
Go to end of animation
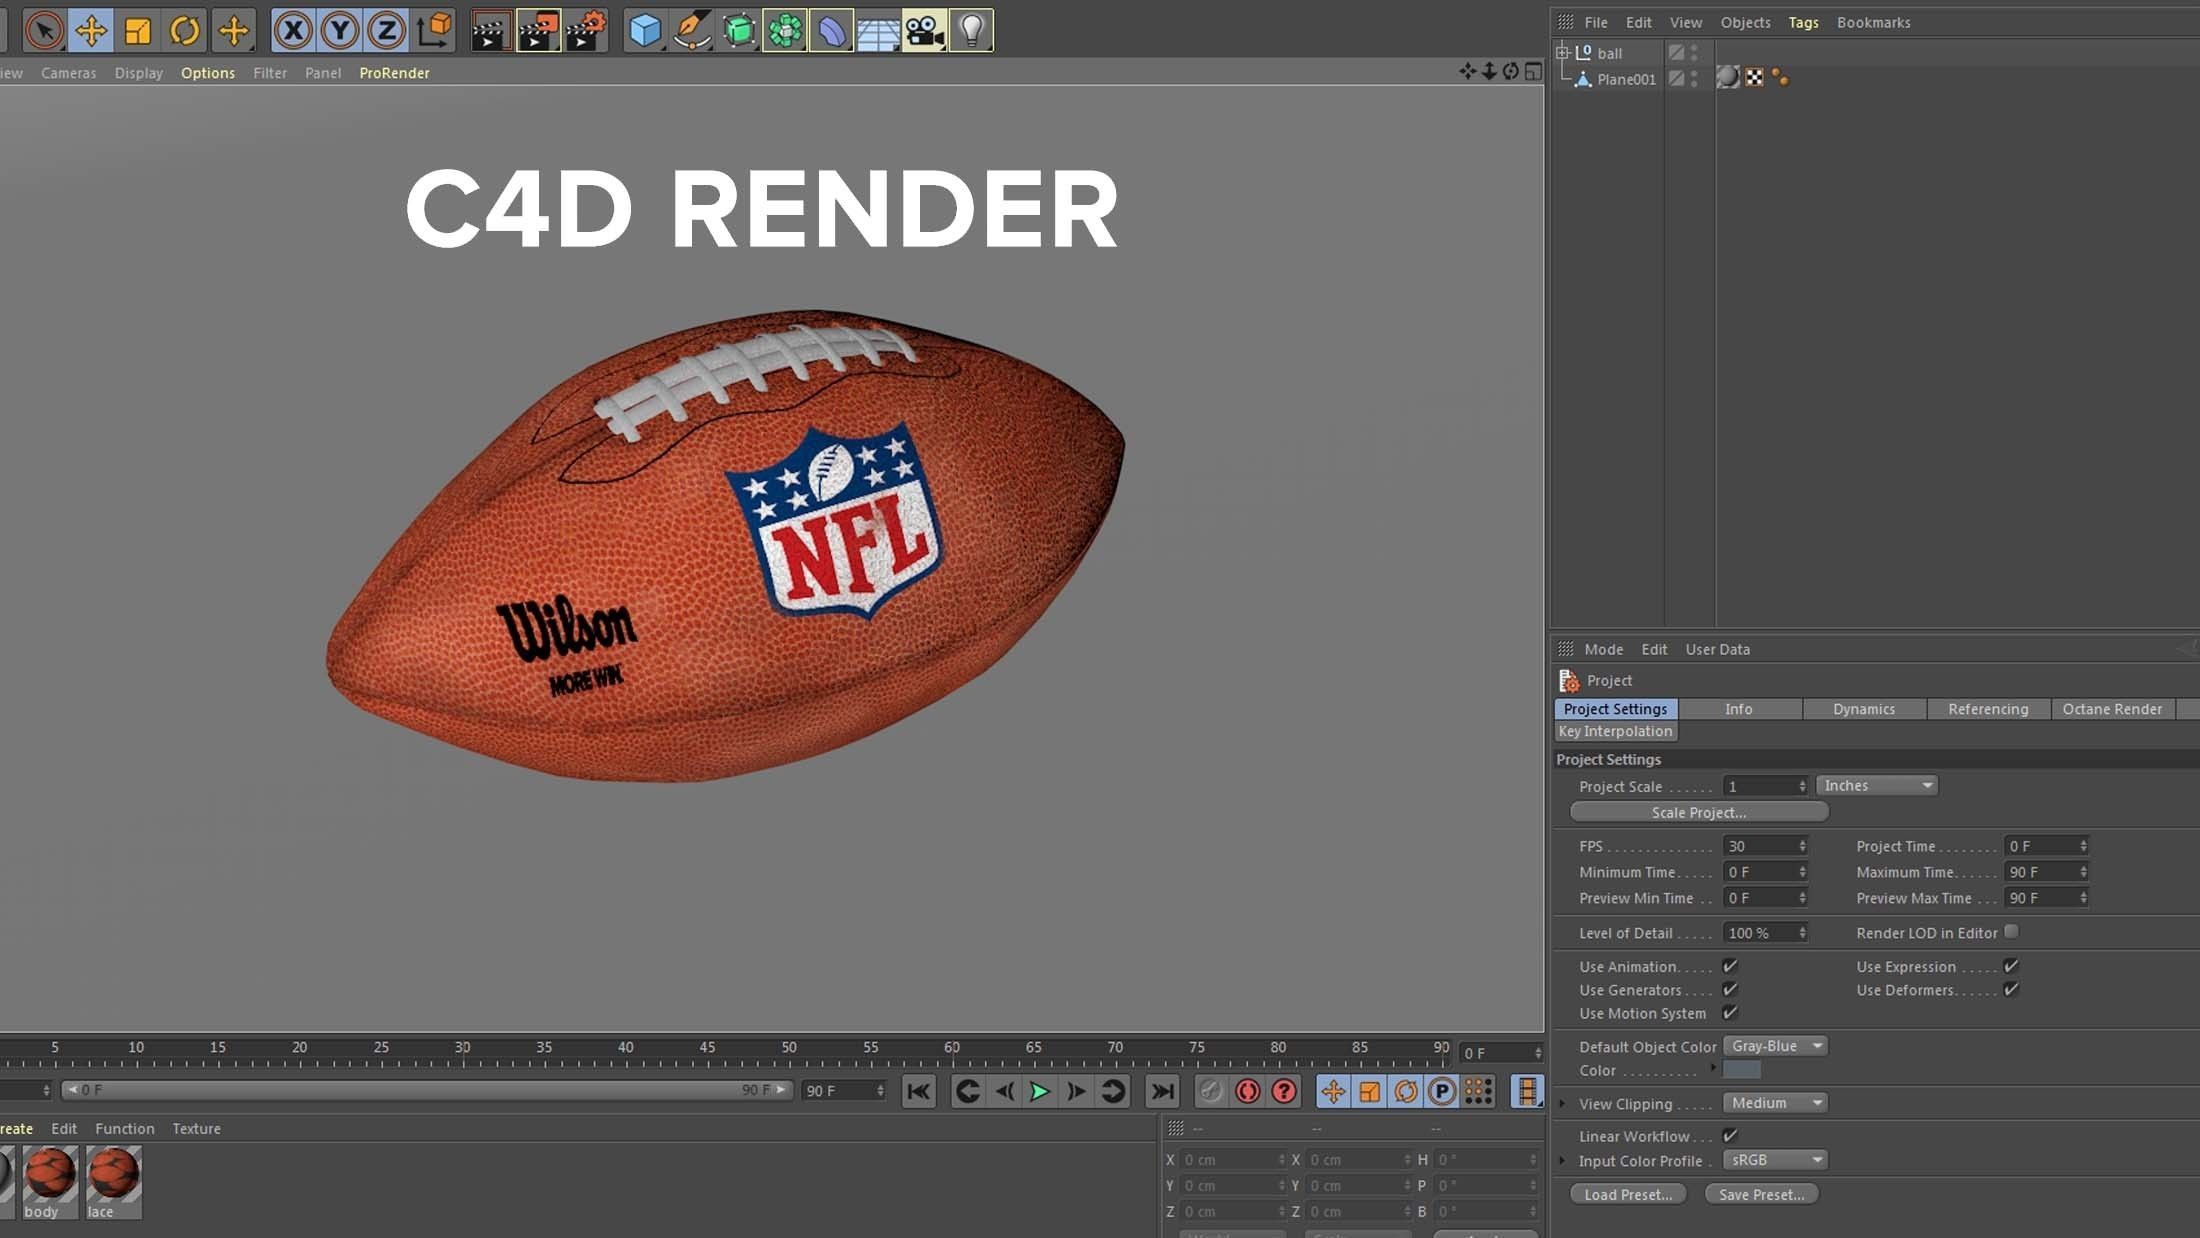click(1162, 1091)
